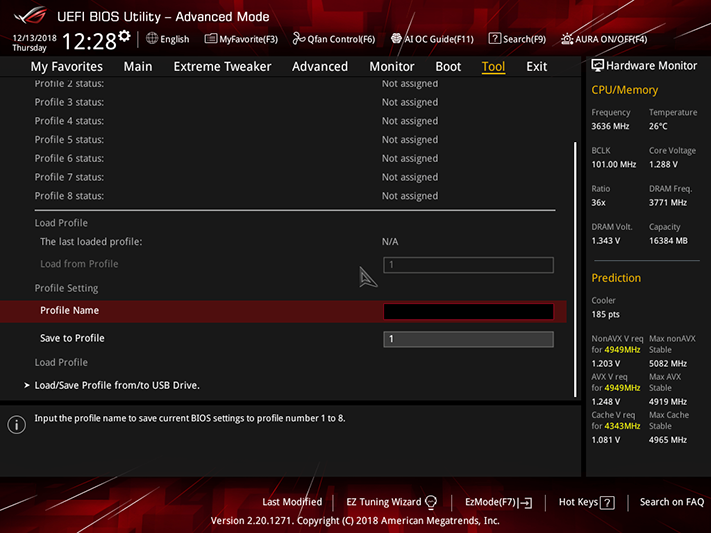
Task: Click the last loaded profile N/A value
Action: pyautogui.click(x=390, y=241)
